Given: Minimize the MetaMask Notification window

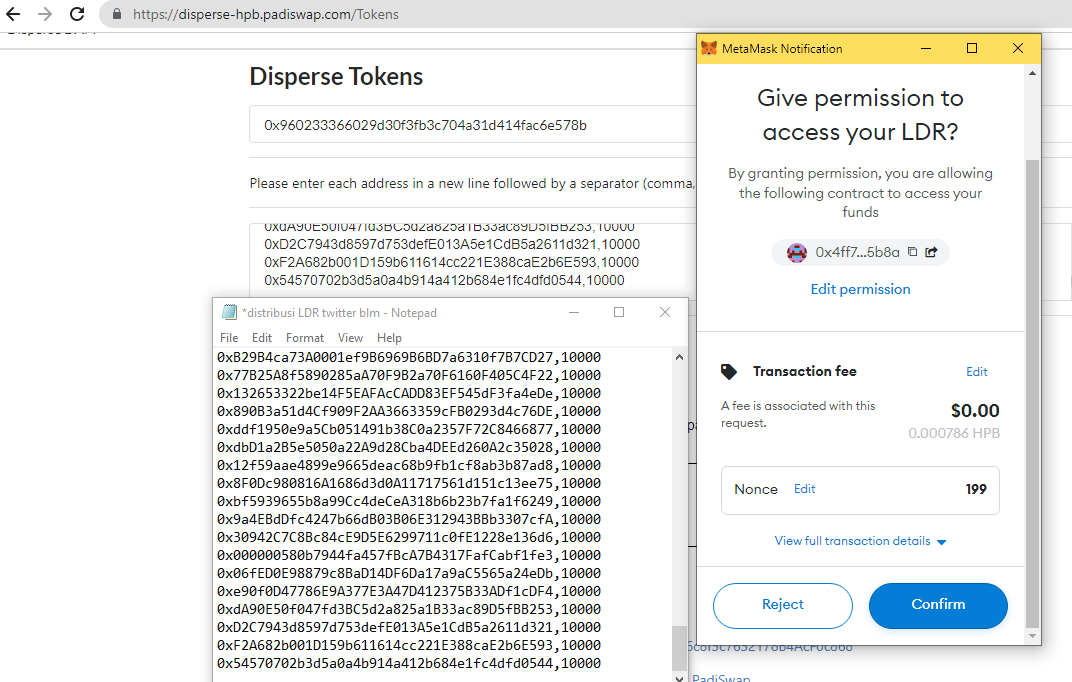Looking at the screenshot, I should coord(926,49).
